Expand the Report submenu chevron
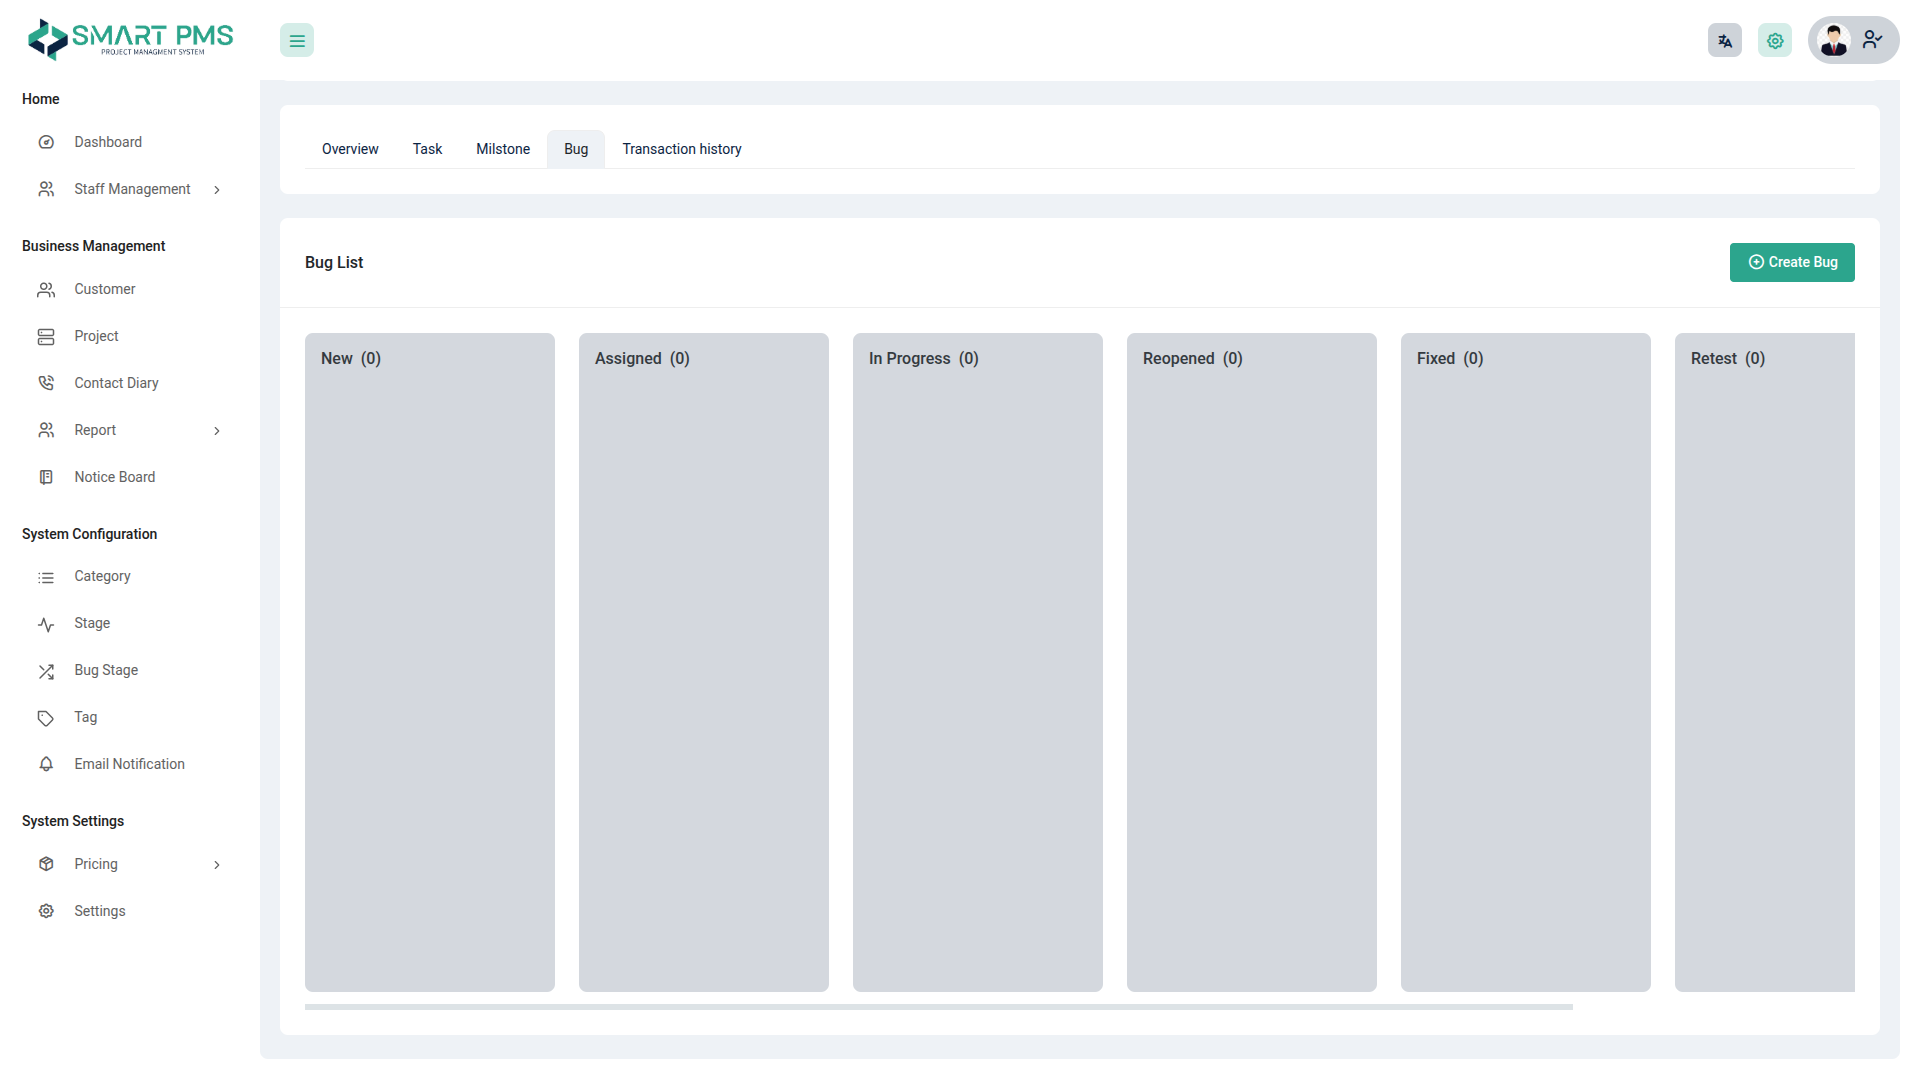 click(217, 431)
